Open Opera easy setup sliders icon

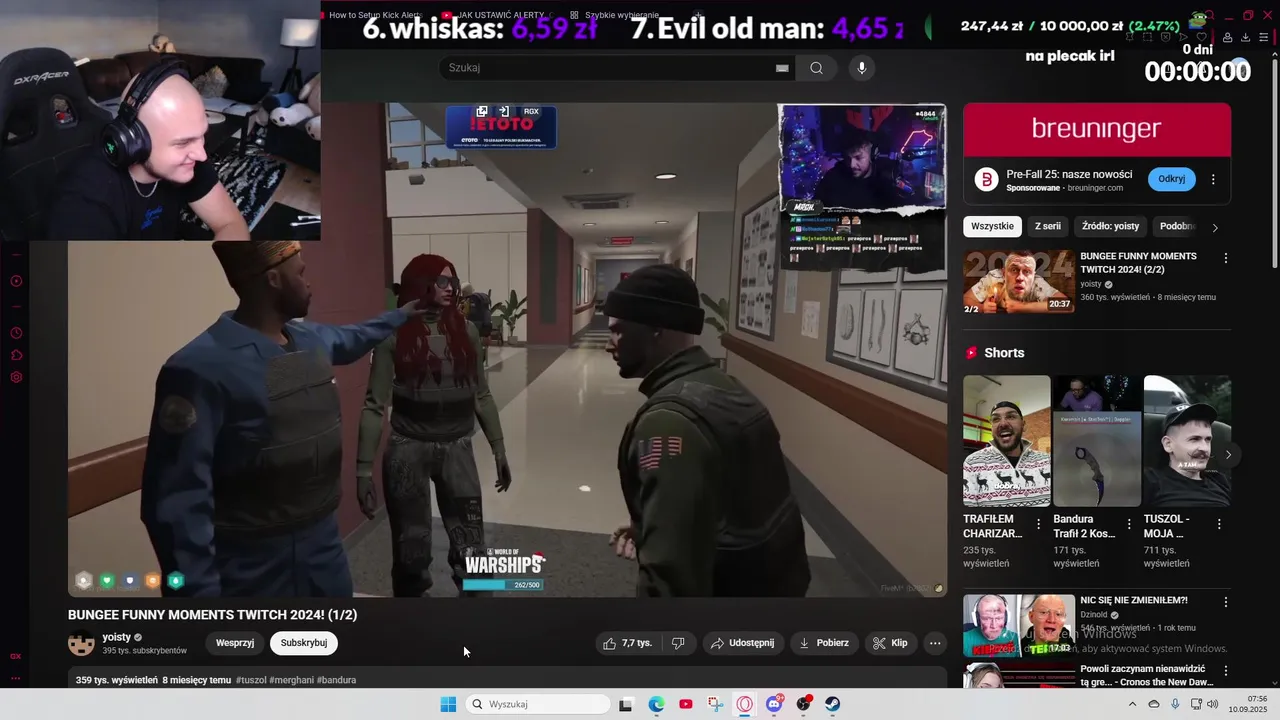click(1264, 37)
